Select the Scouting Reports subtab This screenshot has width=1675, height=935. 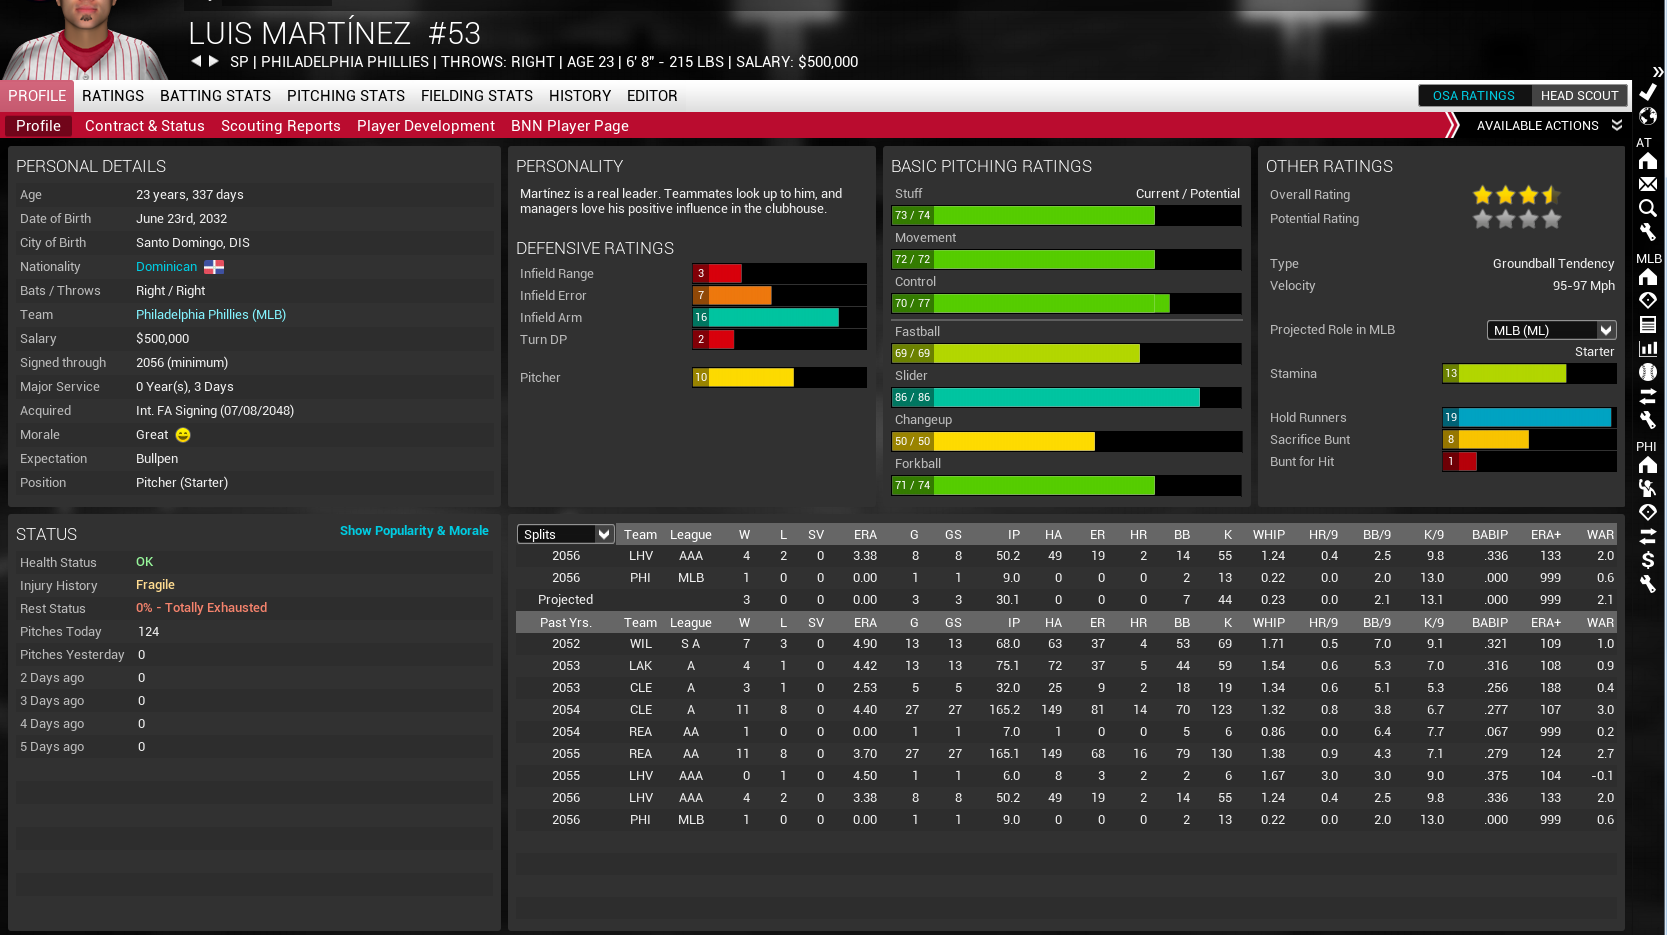click(x=281, y=126)
